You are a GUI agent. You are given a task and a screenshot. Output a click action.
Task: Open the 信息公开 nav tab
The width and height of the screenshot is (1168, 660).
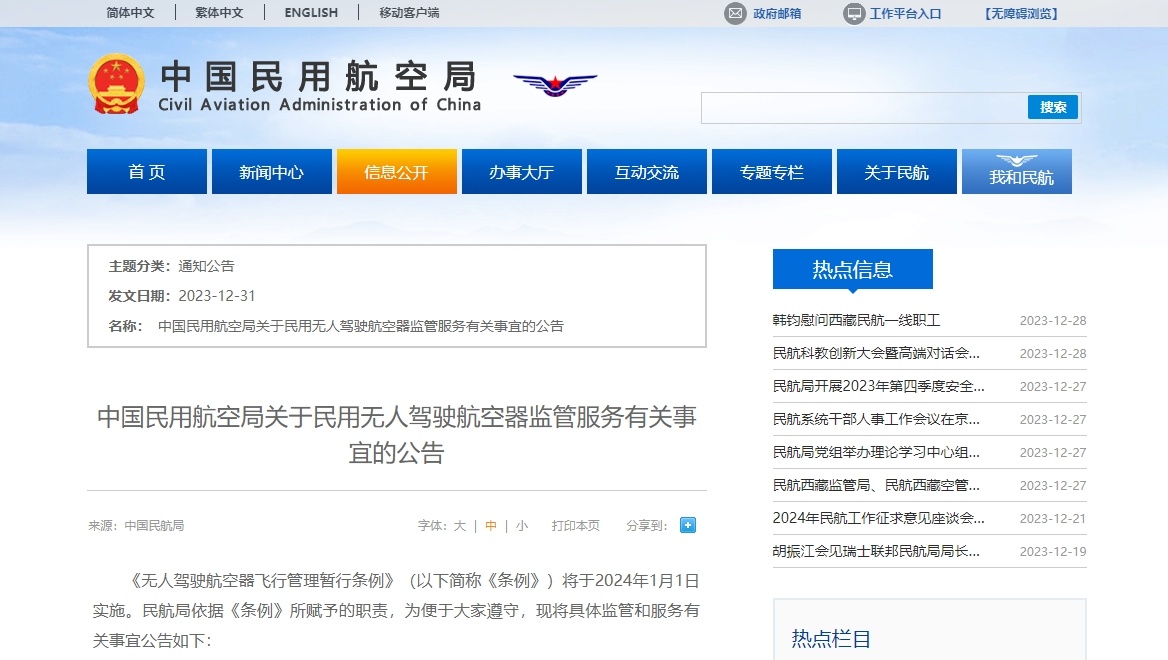(x=397, y=171)
